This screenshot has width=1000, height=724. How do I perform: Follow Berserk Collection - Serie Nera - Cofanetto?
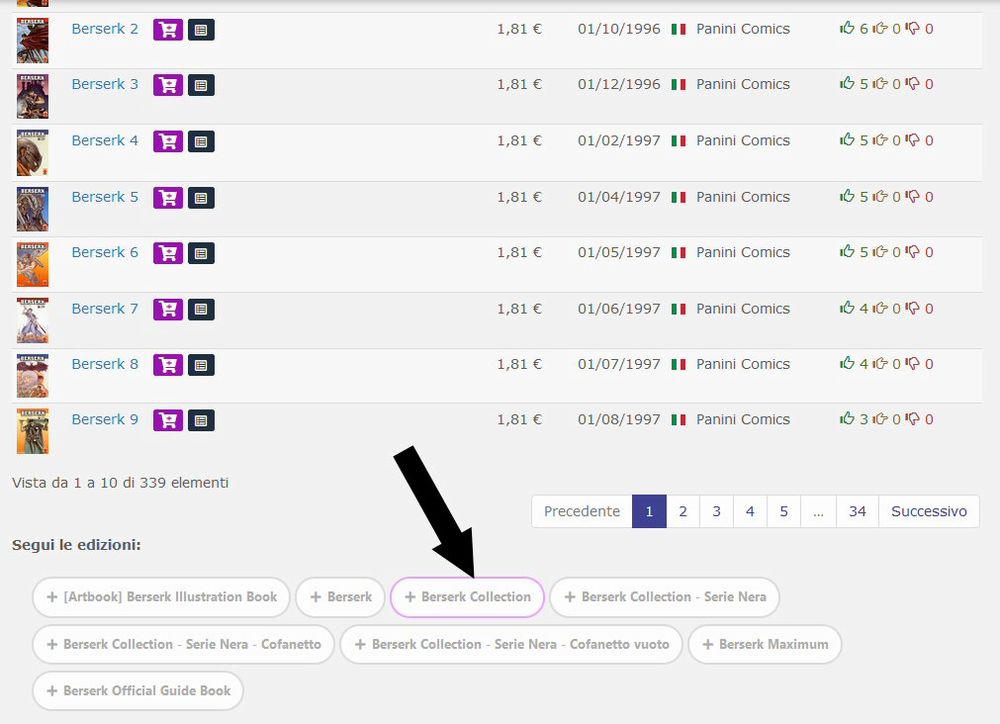[x=183, y=644]
